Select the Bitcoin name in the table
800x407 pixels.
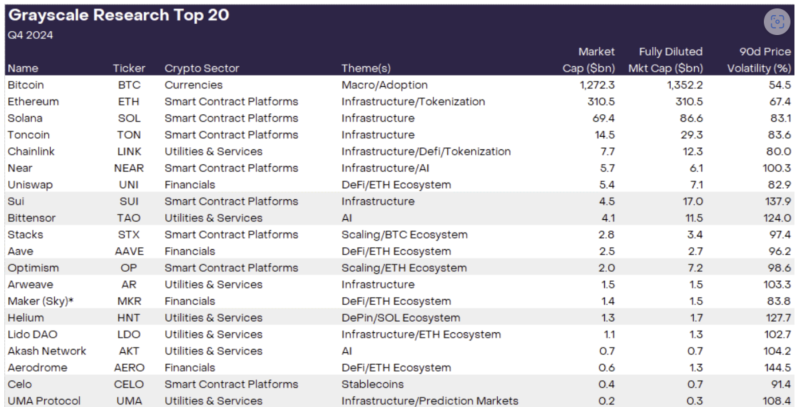(26, 85)
